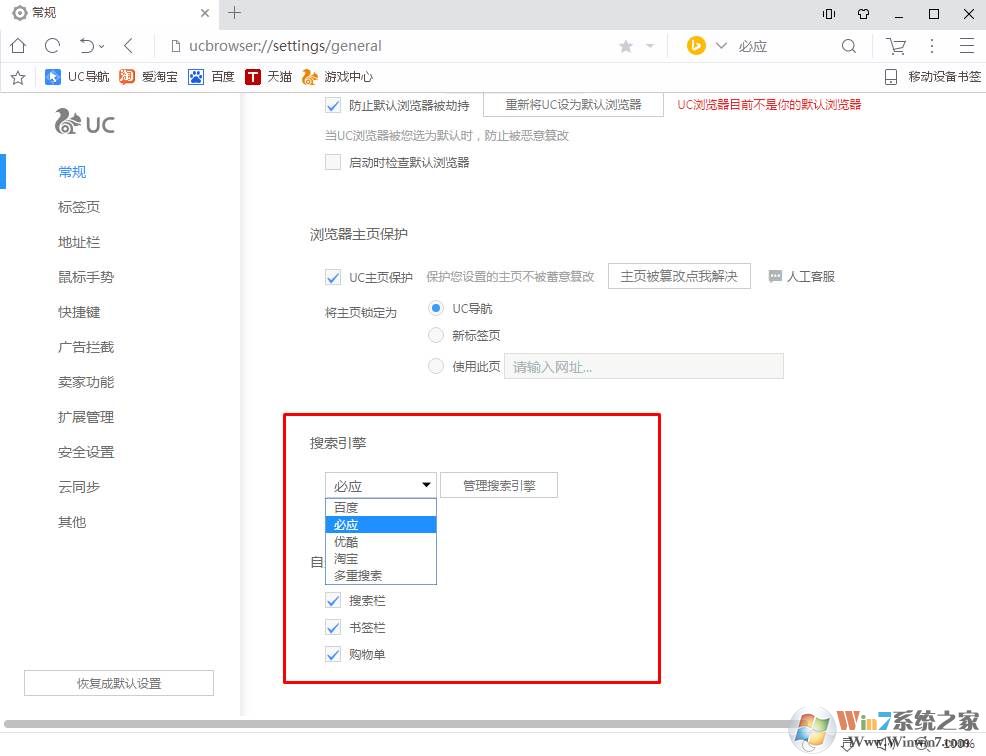
Task: Click the bookmarks bar star icon
Action: pos(18,77)
